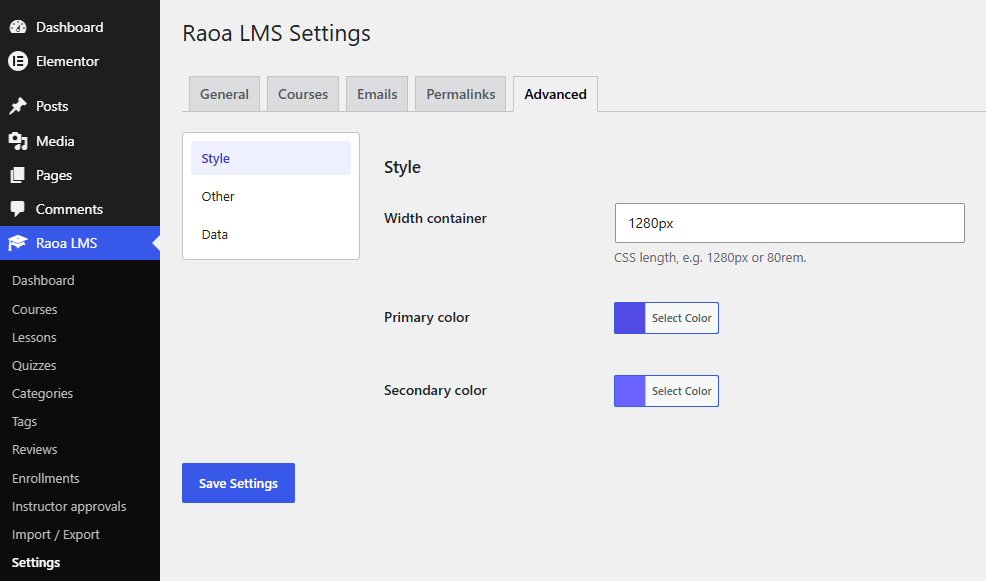
Task: Open the Categories submenu link
Action: click(x=42, y=394)
